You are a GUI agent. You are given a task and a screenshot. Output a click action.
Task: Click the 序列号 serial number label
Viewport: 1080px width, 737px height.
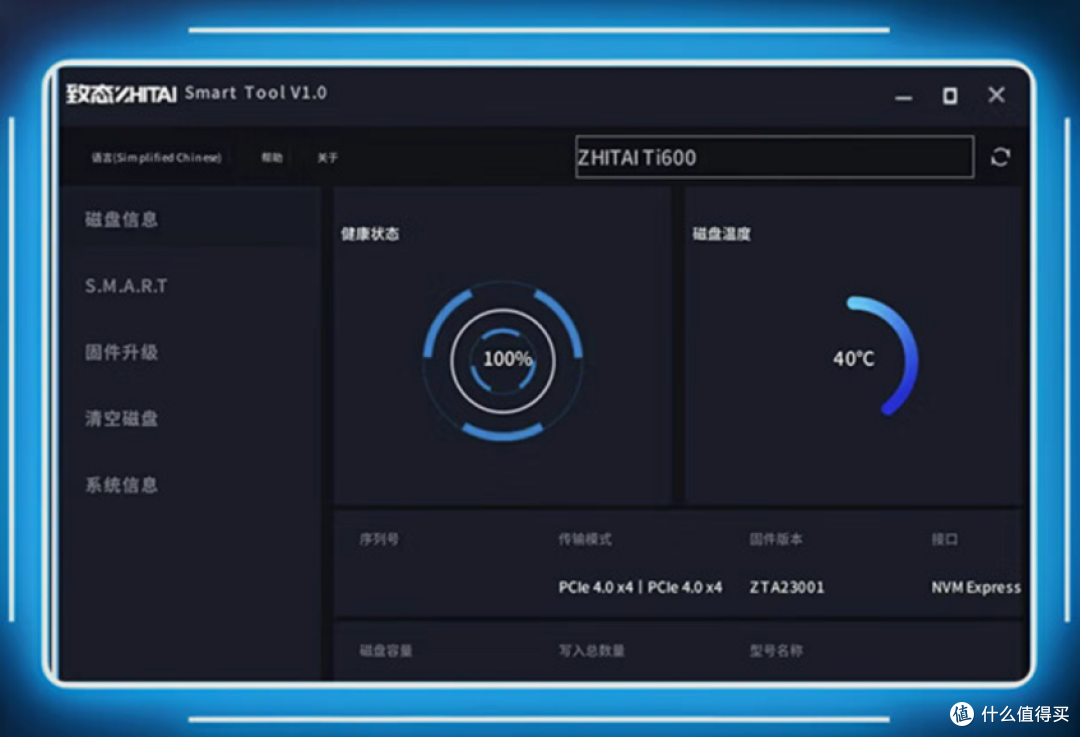(x=379, y=539)
